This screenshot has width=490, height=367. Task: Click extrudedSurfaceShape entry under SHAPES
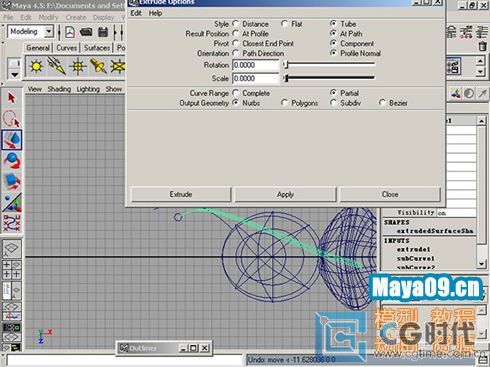435,231
